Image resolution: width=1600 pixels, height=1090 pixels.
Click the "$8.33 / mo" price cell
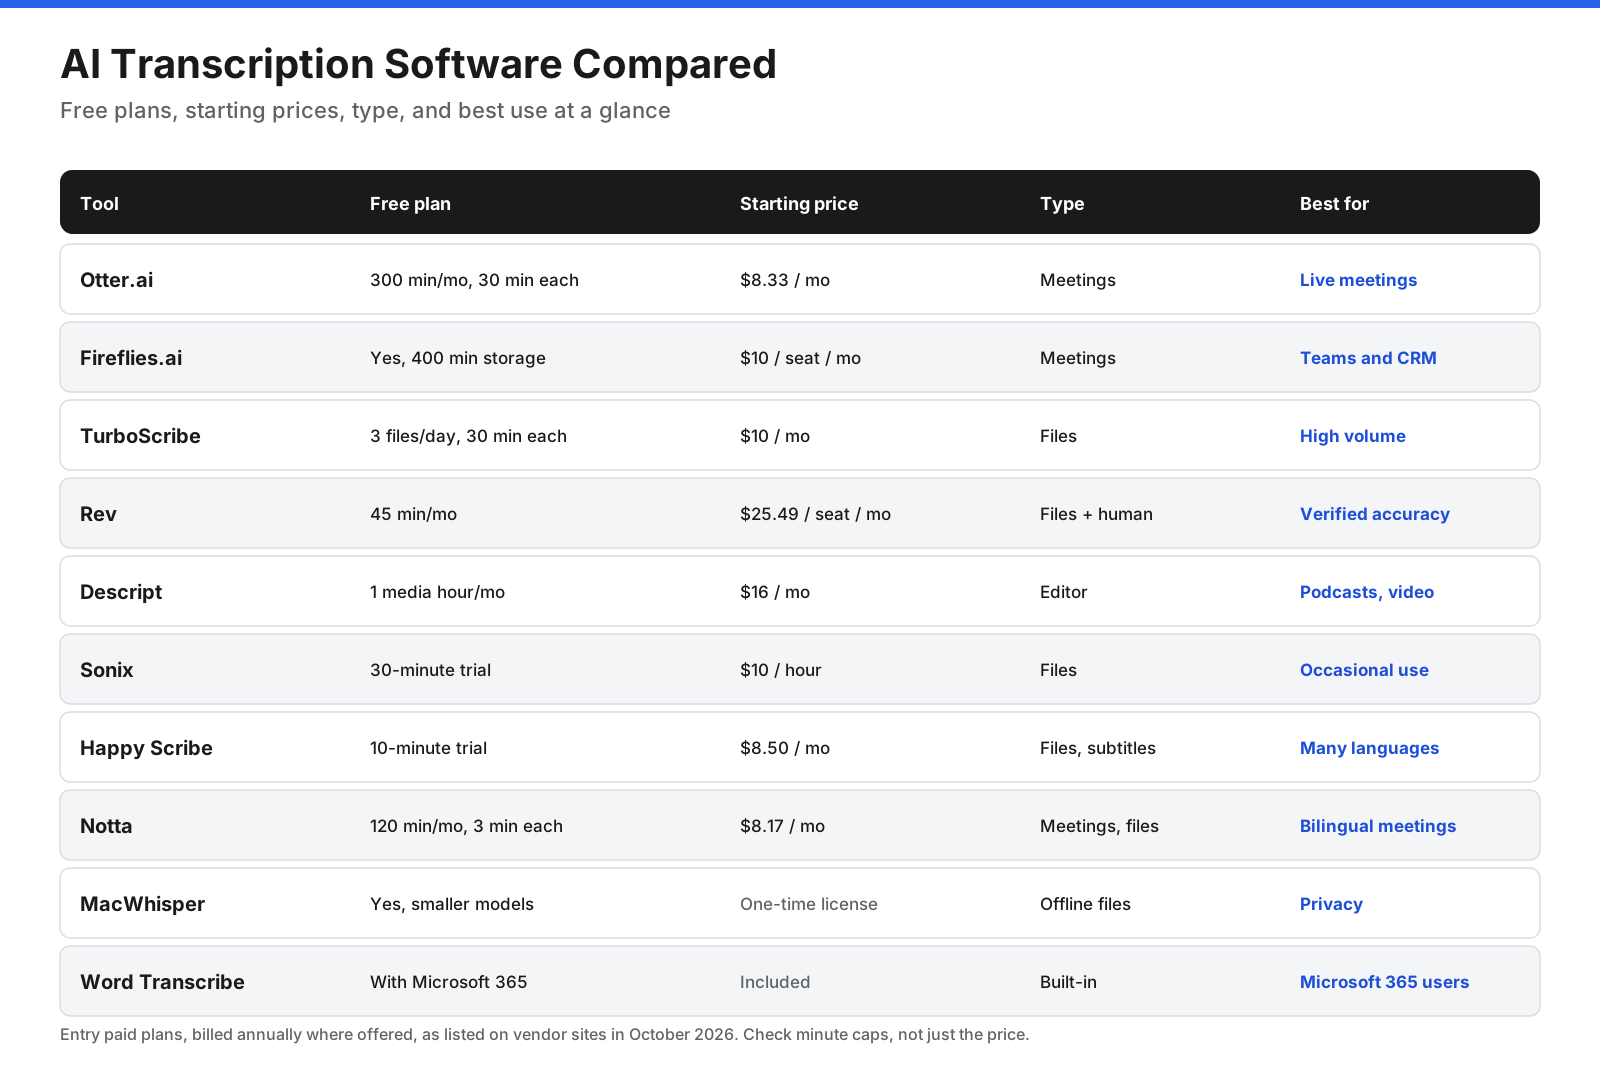(785, 280)
